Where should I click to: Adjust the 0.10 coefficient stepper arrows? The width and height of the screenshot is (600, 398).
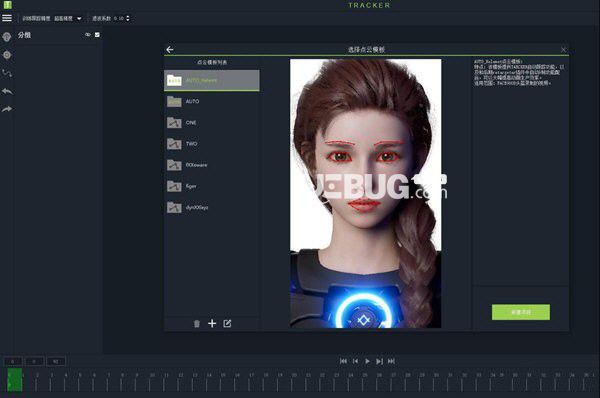128,18
